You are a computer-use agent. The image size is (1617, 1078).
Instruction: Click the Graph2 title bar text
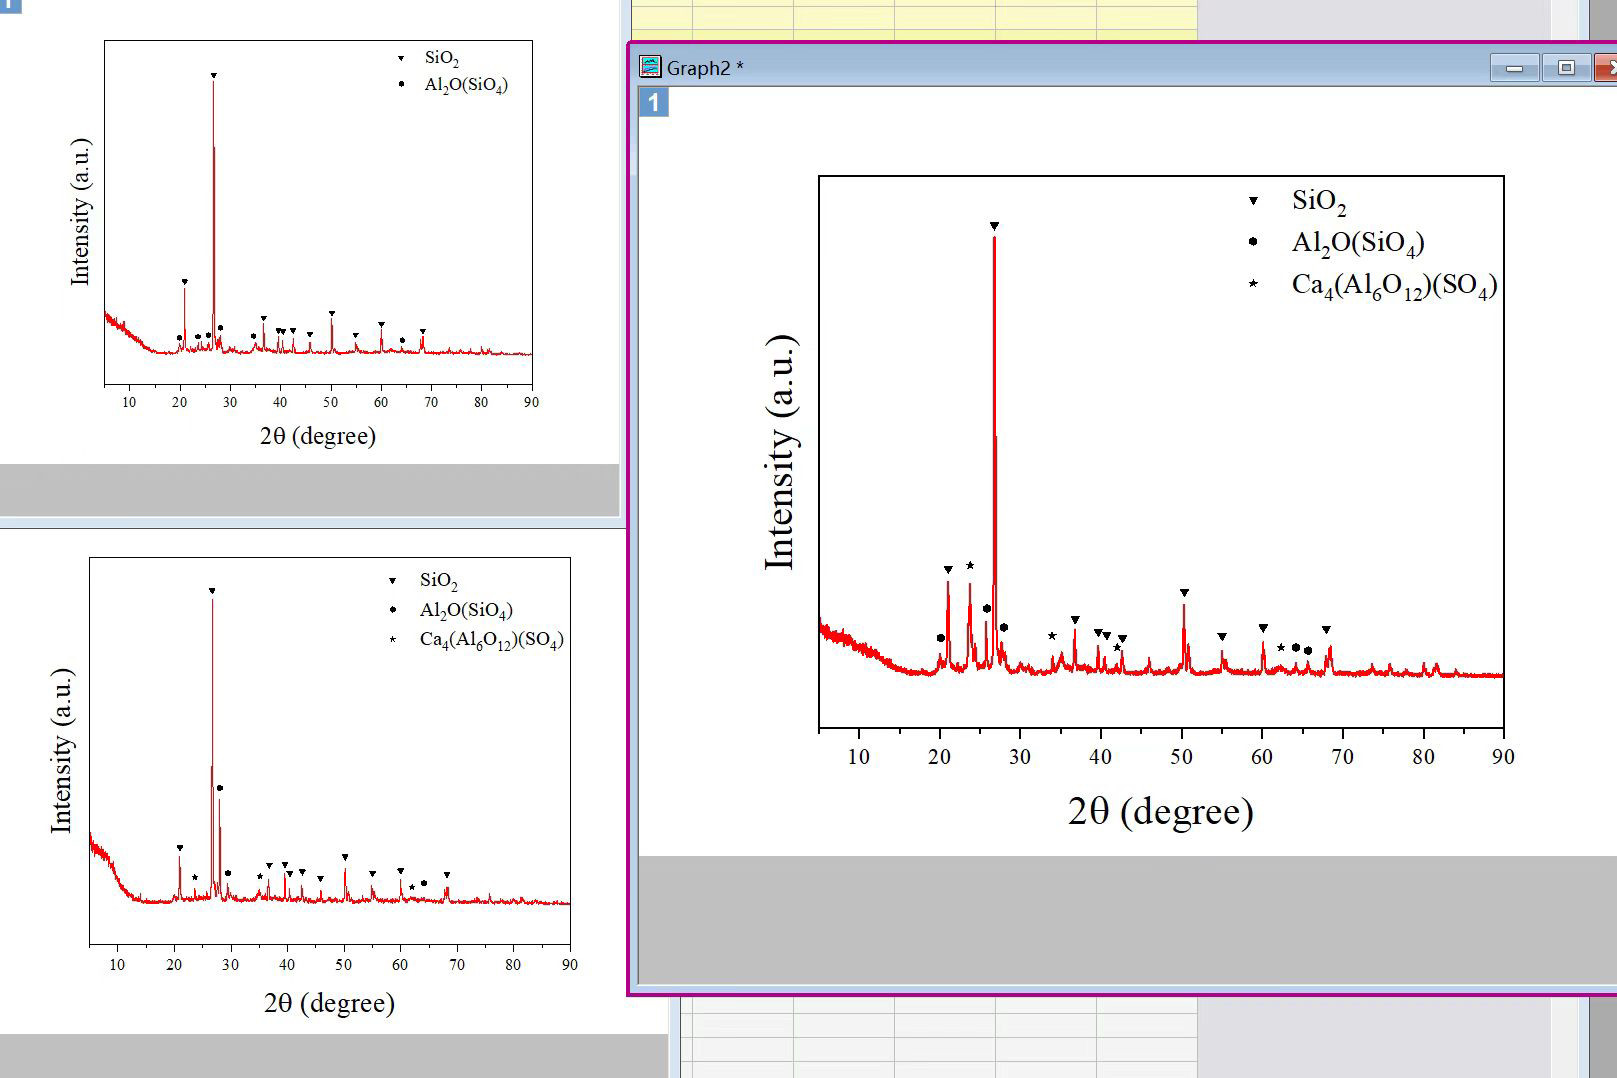[705, 68]
